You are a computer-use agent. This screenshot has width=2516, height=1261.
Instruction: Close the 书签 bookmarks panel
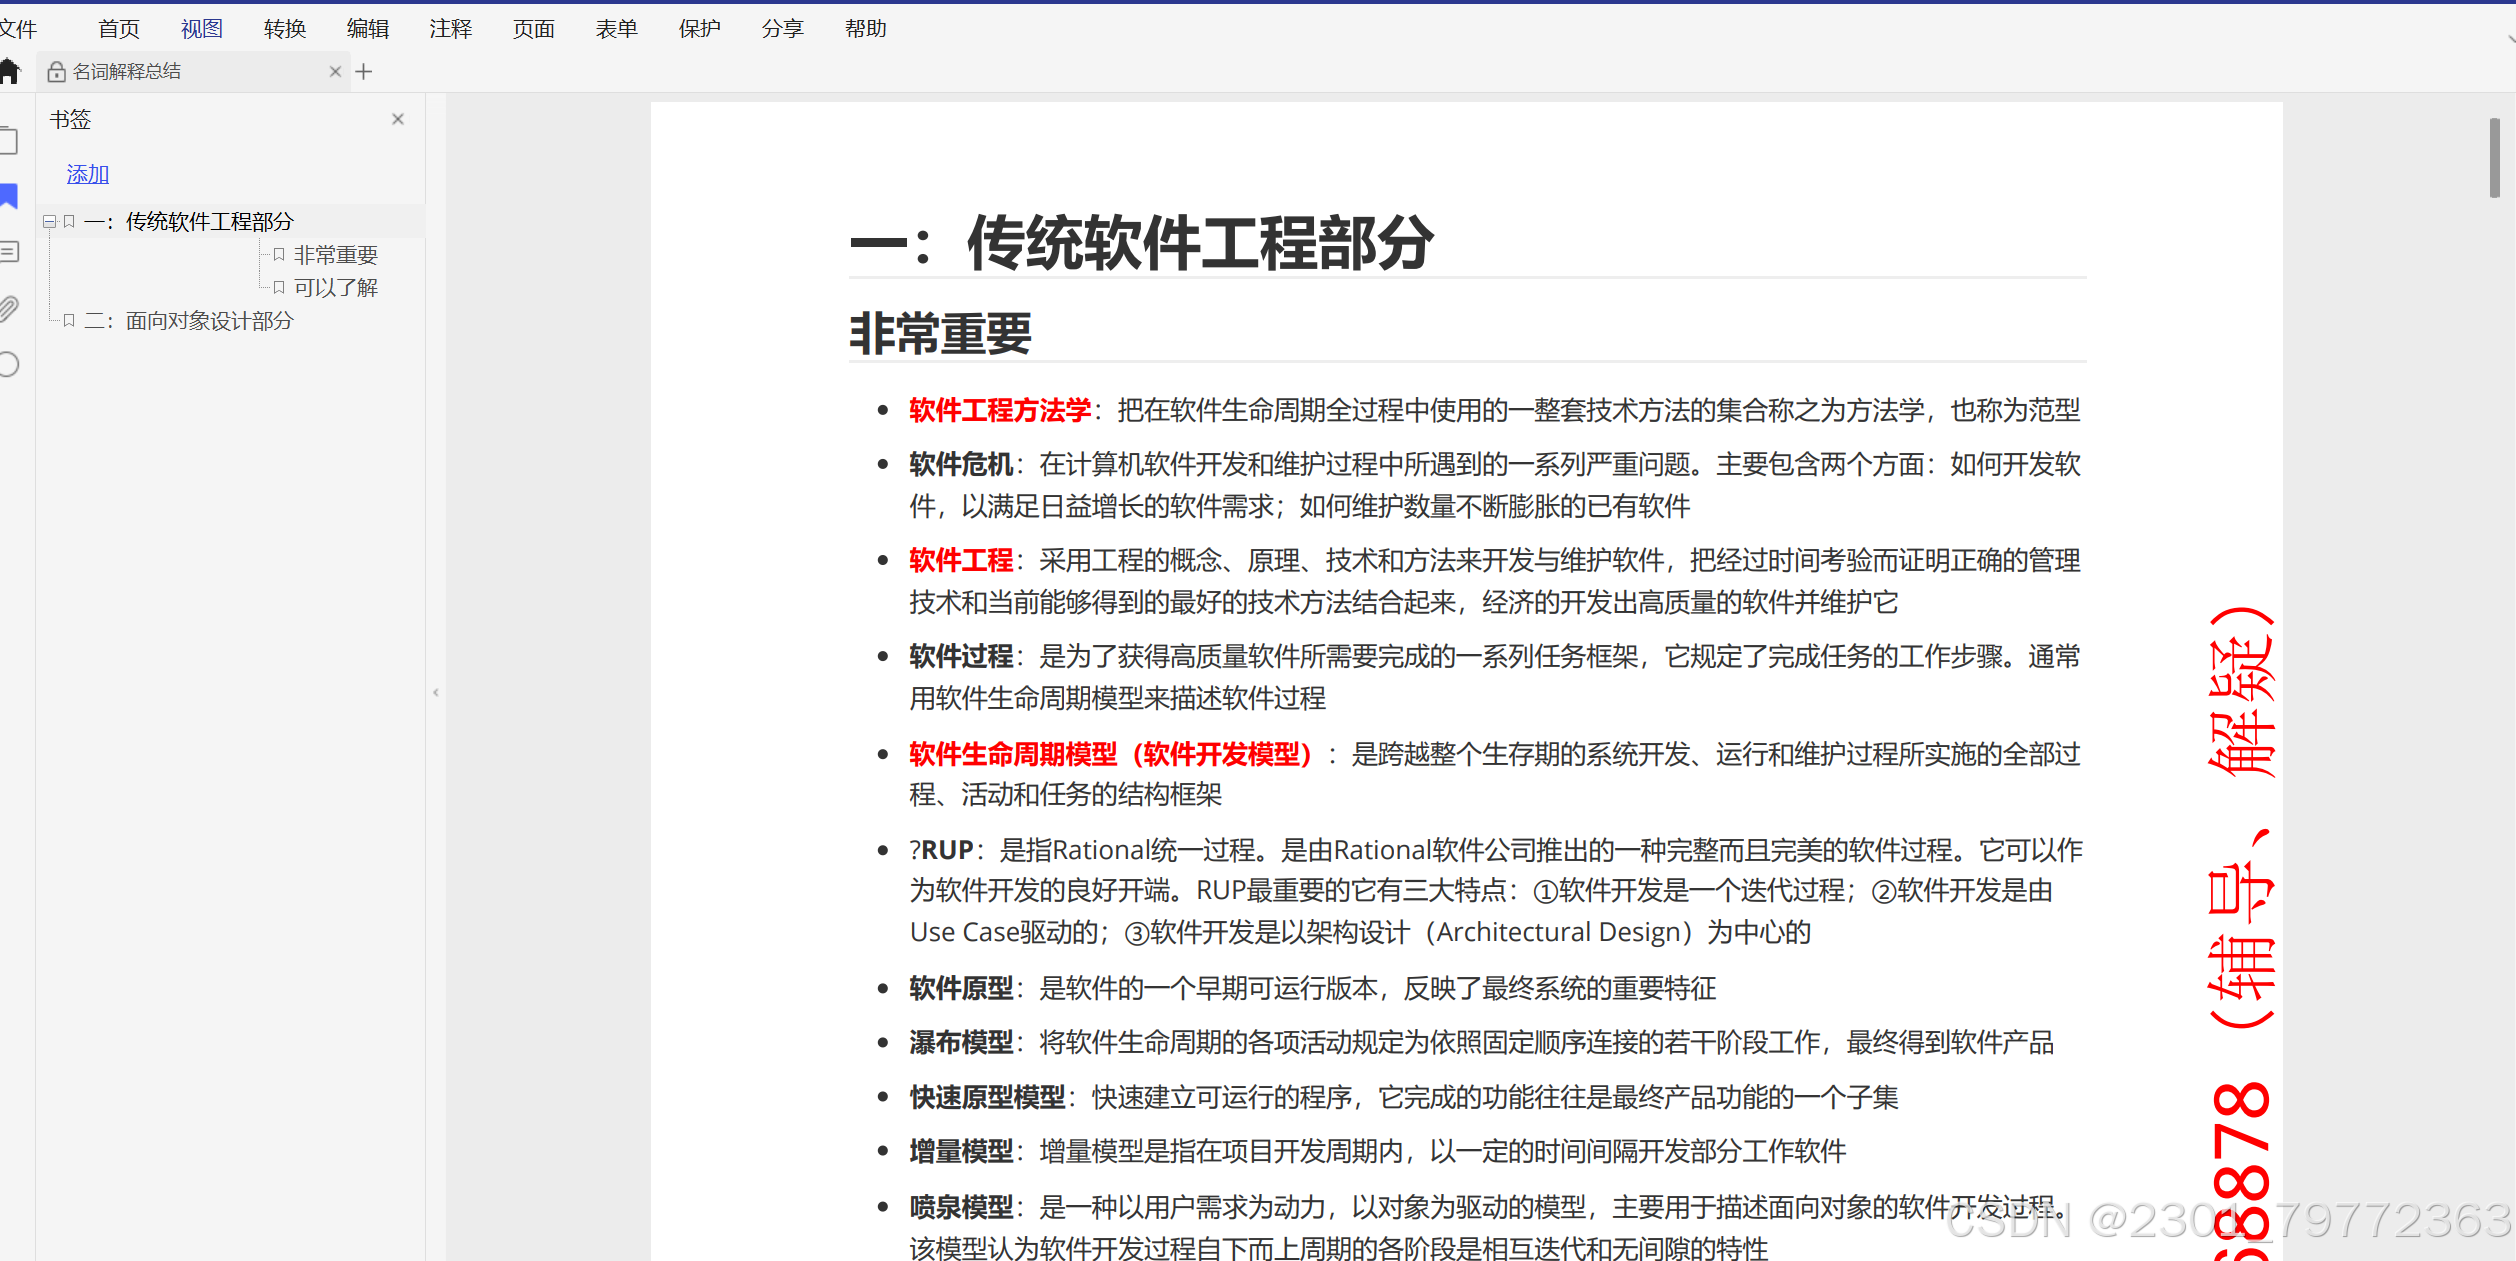[398, 119]
